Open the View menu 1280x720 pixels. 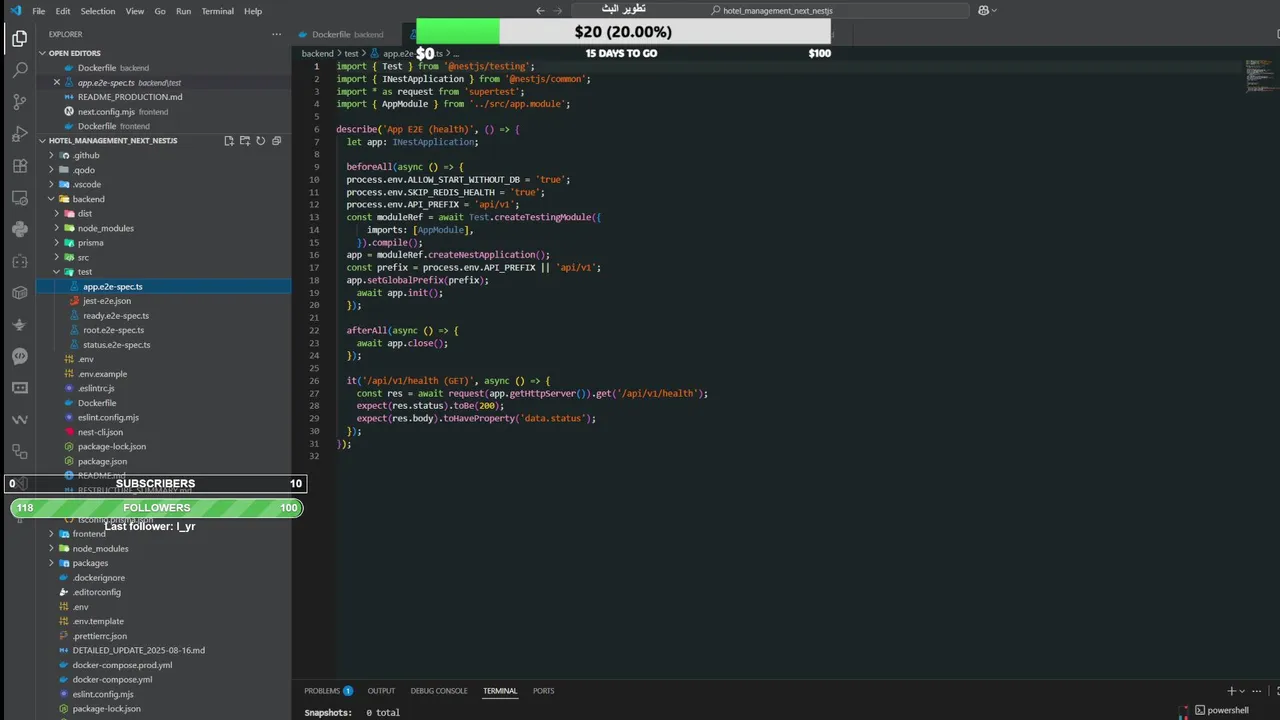(135, 11)
